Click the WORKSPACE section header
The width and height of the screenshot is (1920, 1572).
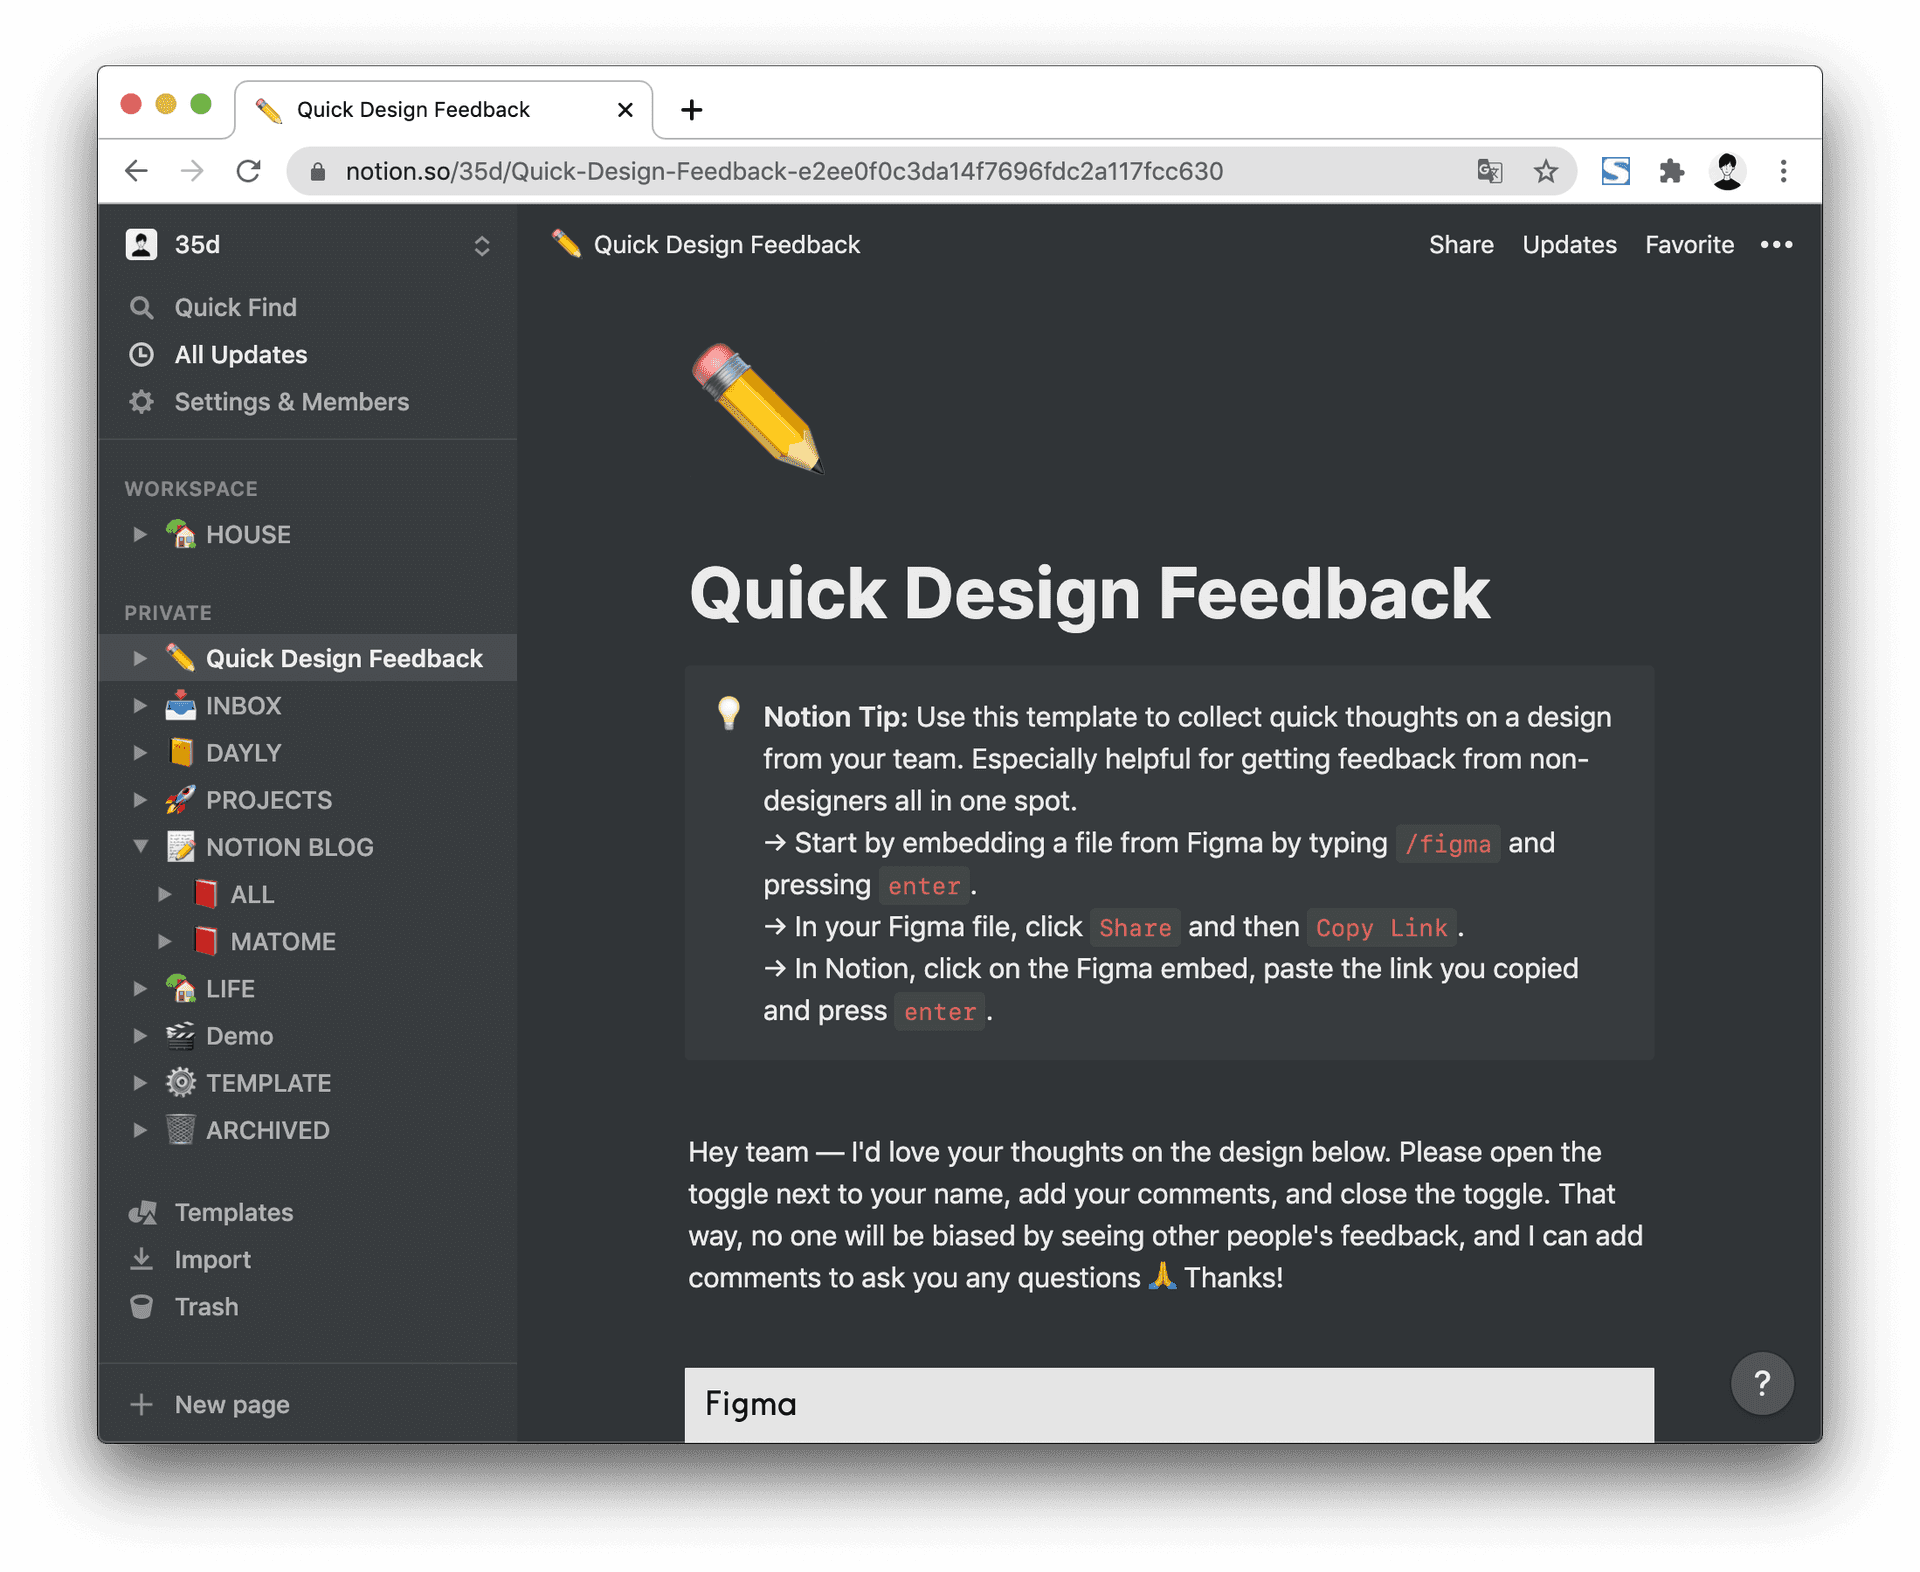point(191,489)
